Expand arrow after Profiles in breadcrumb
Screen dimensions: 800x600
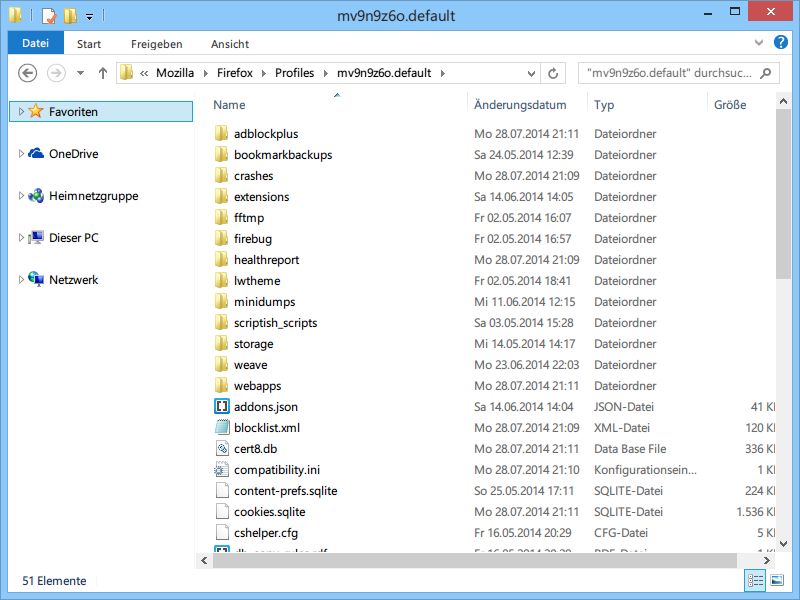(326, 73)
